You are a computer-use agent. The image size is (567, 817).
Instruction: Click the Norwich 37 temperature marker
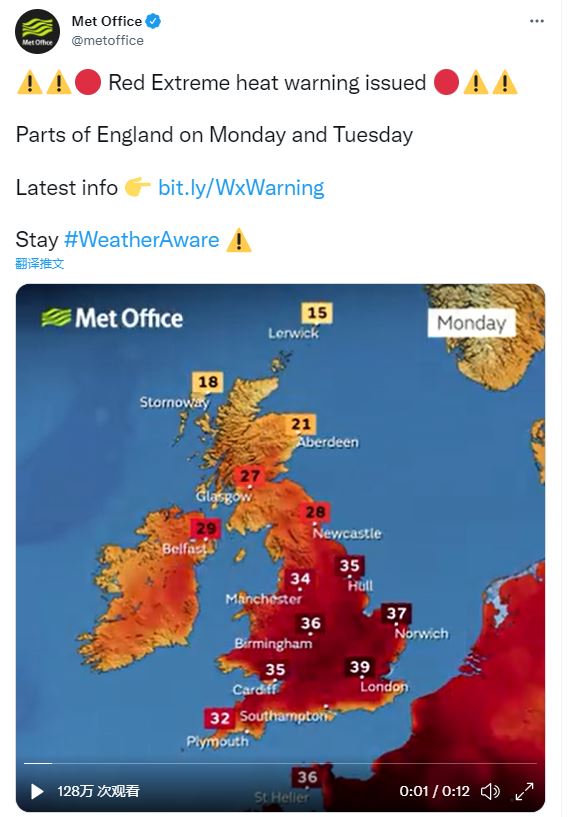coord(397,613)
